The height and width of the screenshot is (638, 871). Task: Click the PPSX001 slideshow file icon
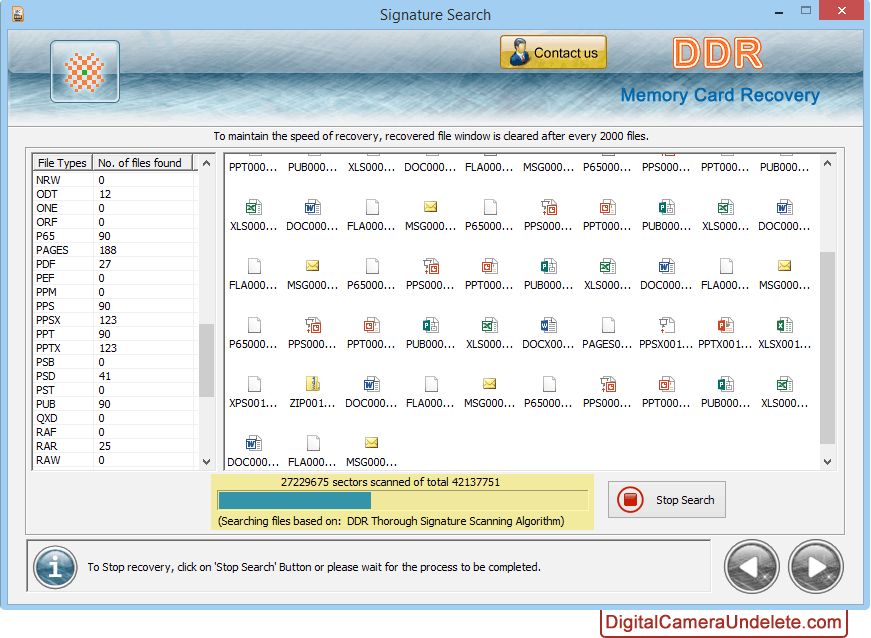[x=666, y=325]
